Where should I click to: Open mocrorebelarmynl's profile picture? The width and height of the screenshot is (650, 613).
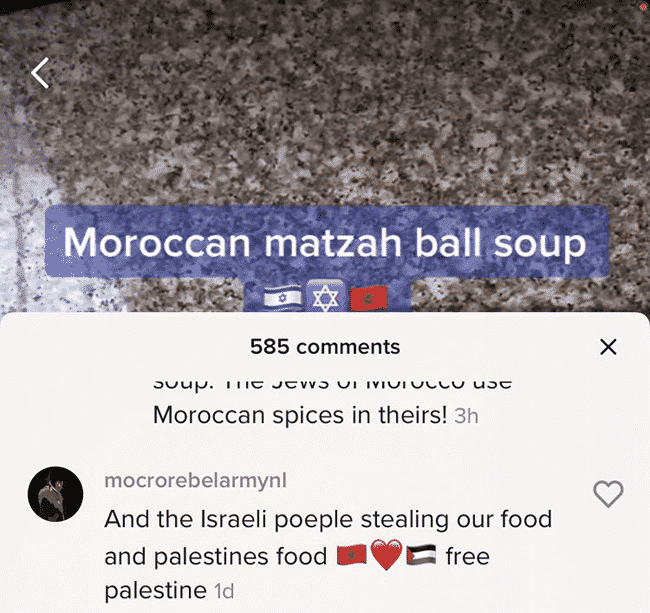(x=55, y=494)
